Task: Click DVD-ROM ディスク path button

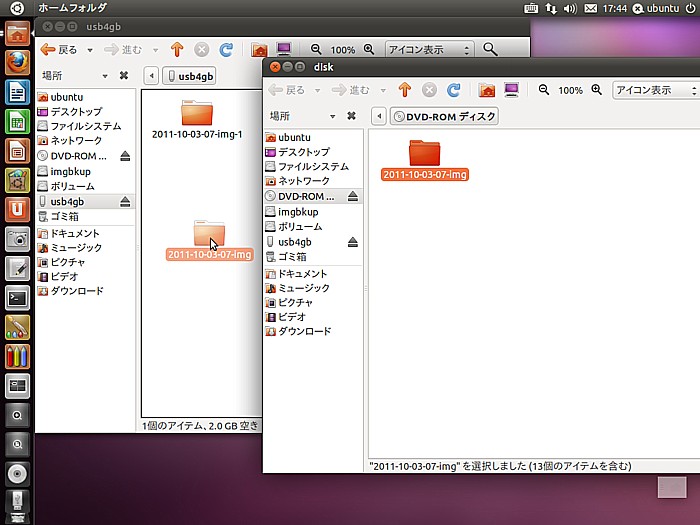Action: (444, 117)
